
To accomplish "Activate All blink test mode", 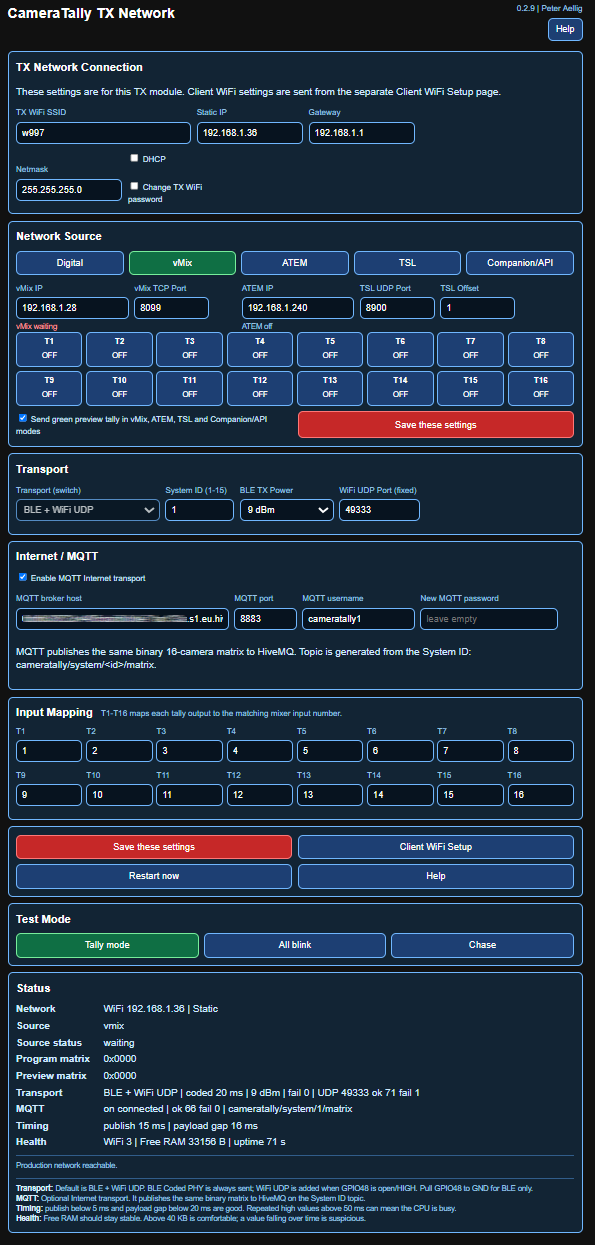I will pyautogui.click(x=295, y=945).
